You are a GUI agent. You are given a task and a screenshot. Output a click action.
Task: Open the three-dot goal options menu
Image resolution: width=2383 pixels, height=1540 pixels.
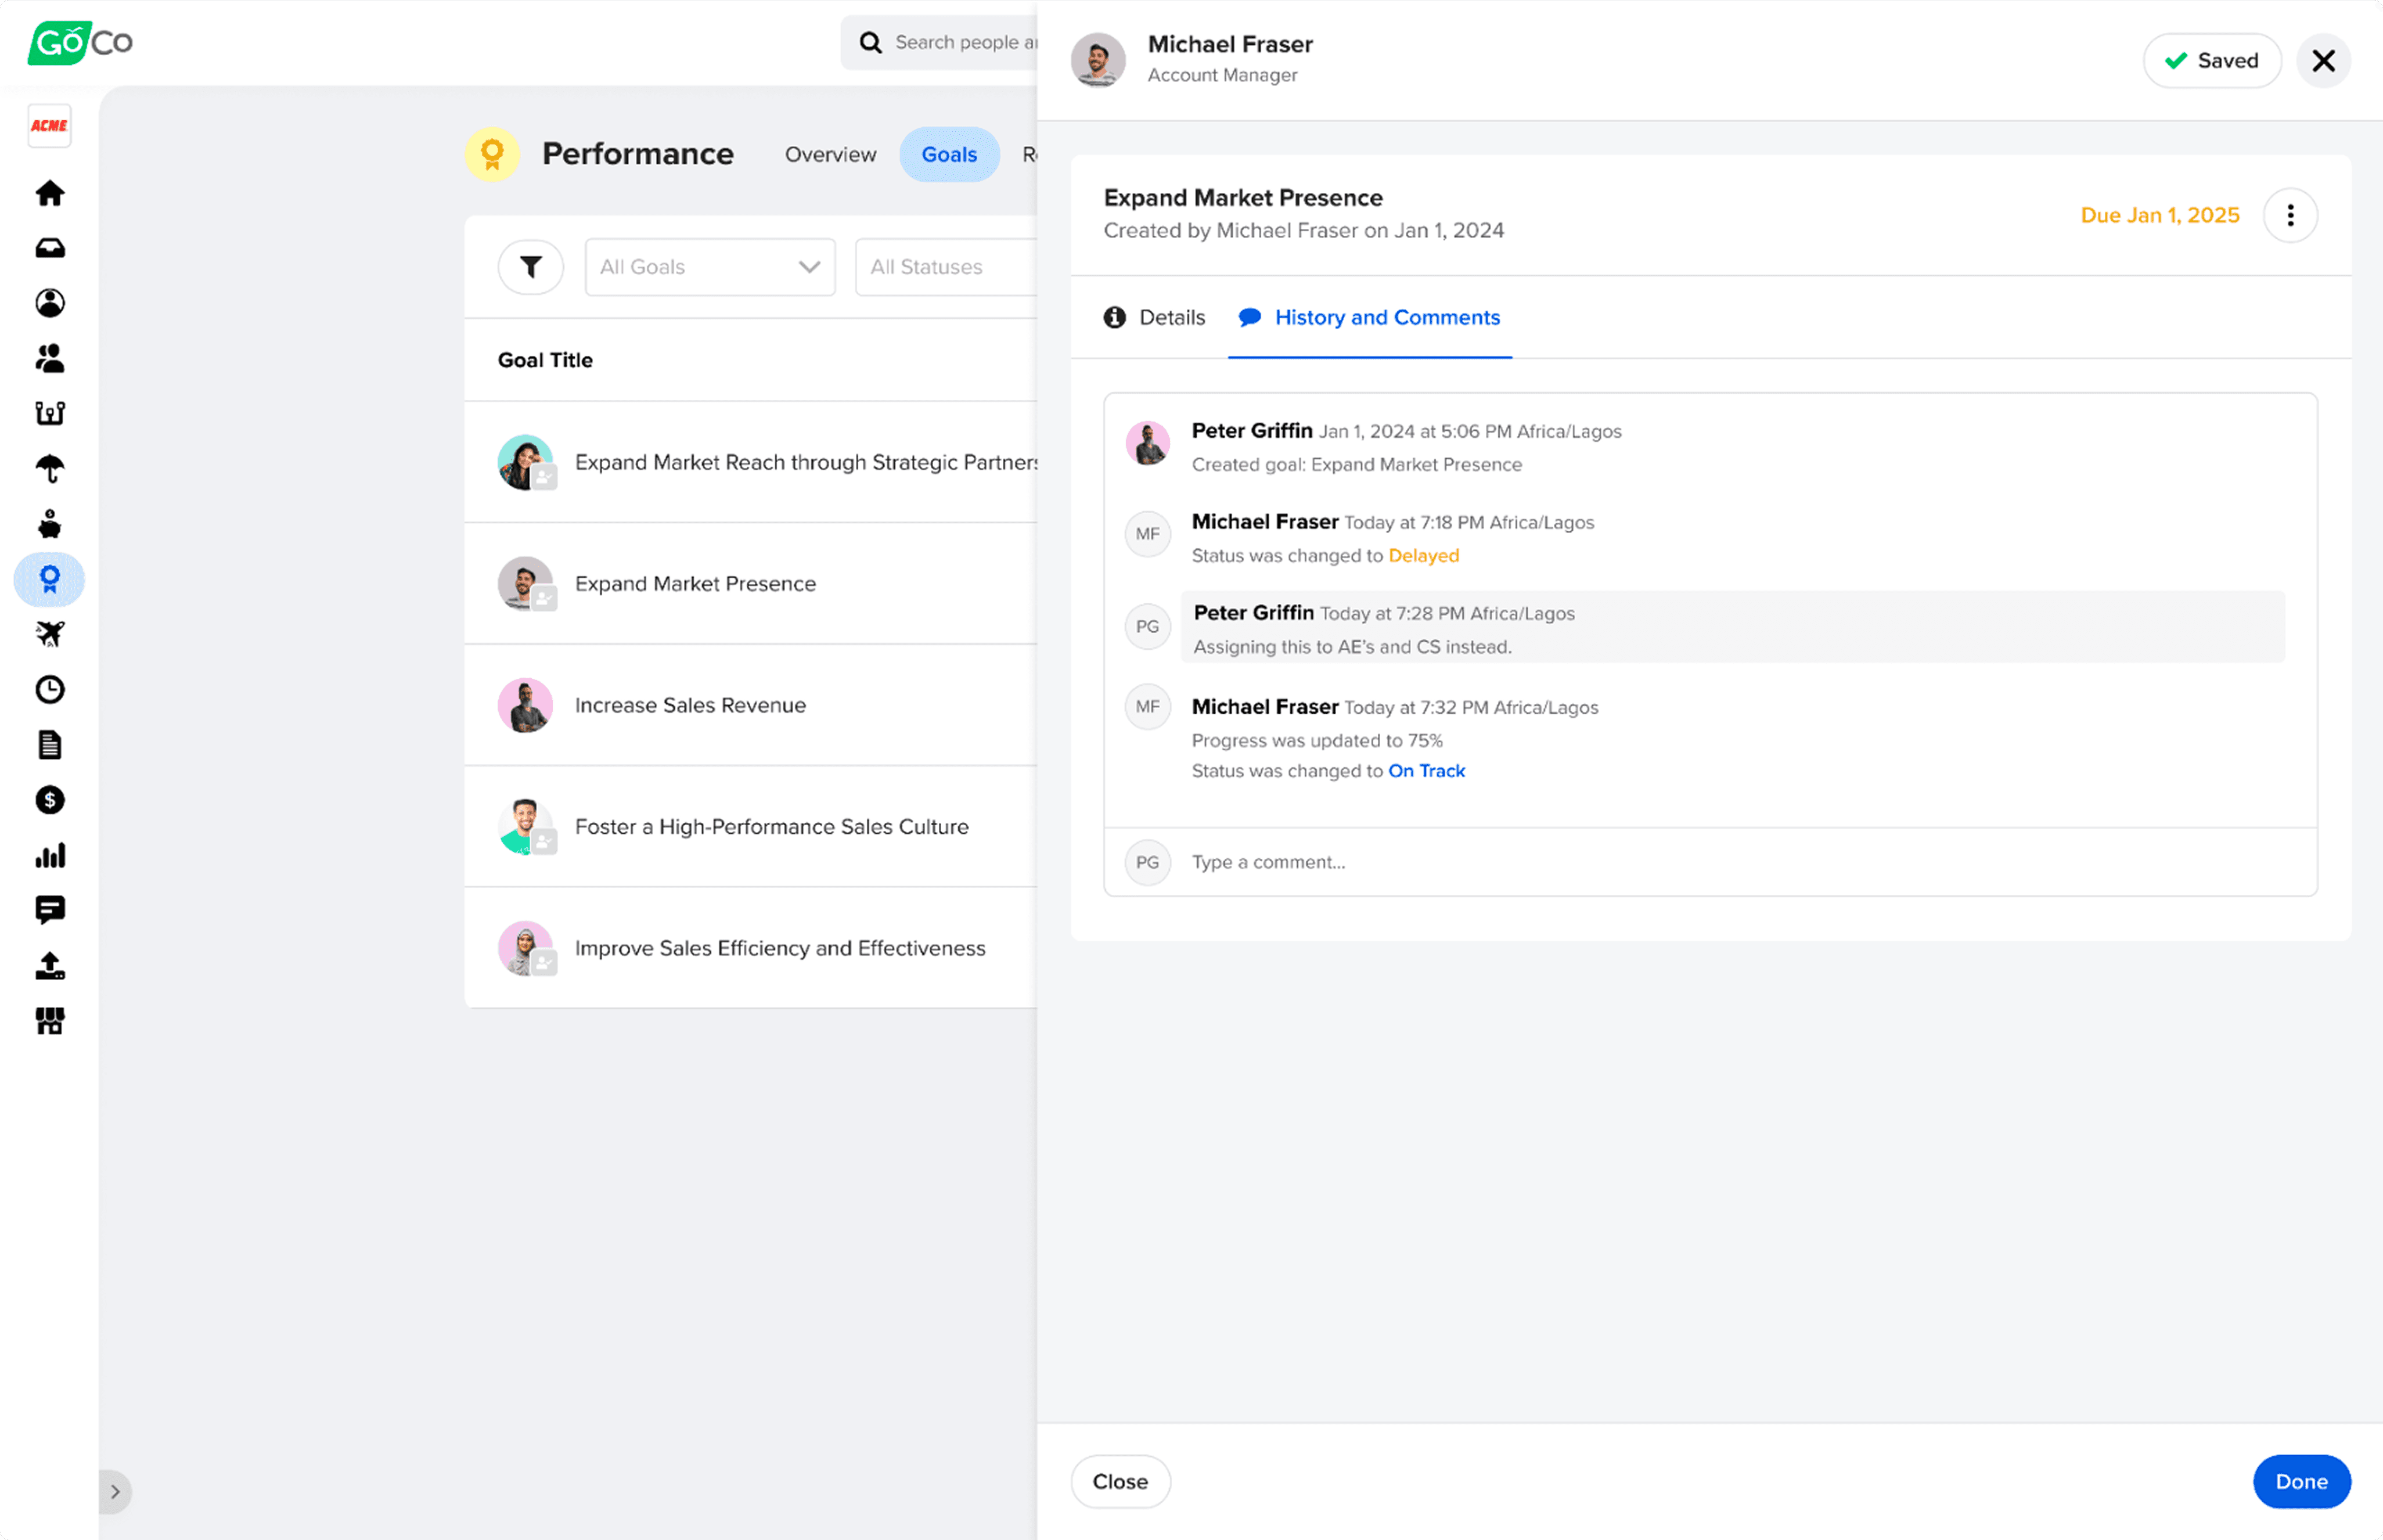2289,215
